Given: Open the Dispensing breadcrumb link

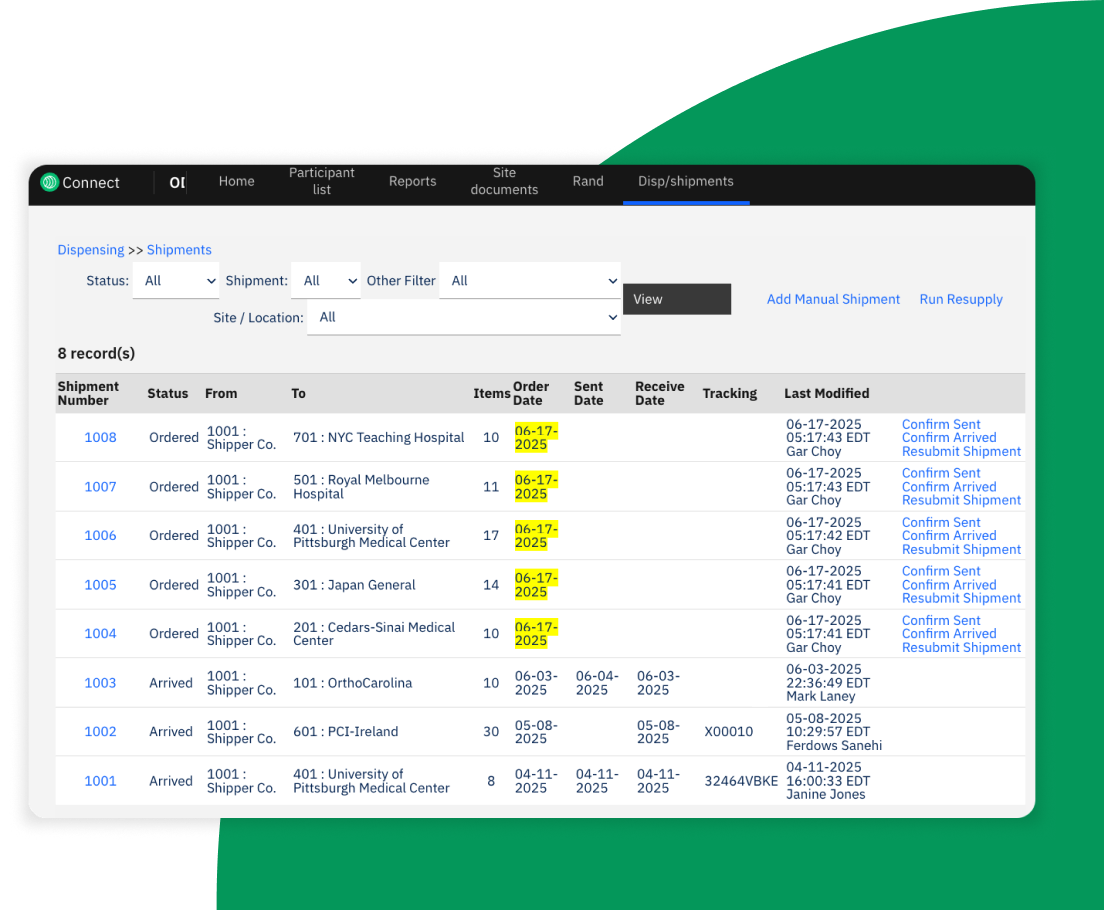Looking at the screenshot, I should click(x=91, y=249).
